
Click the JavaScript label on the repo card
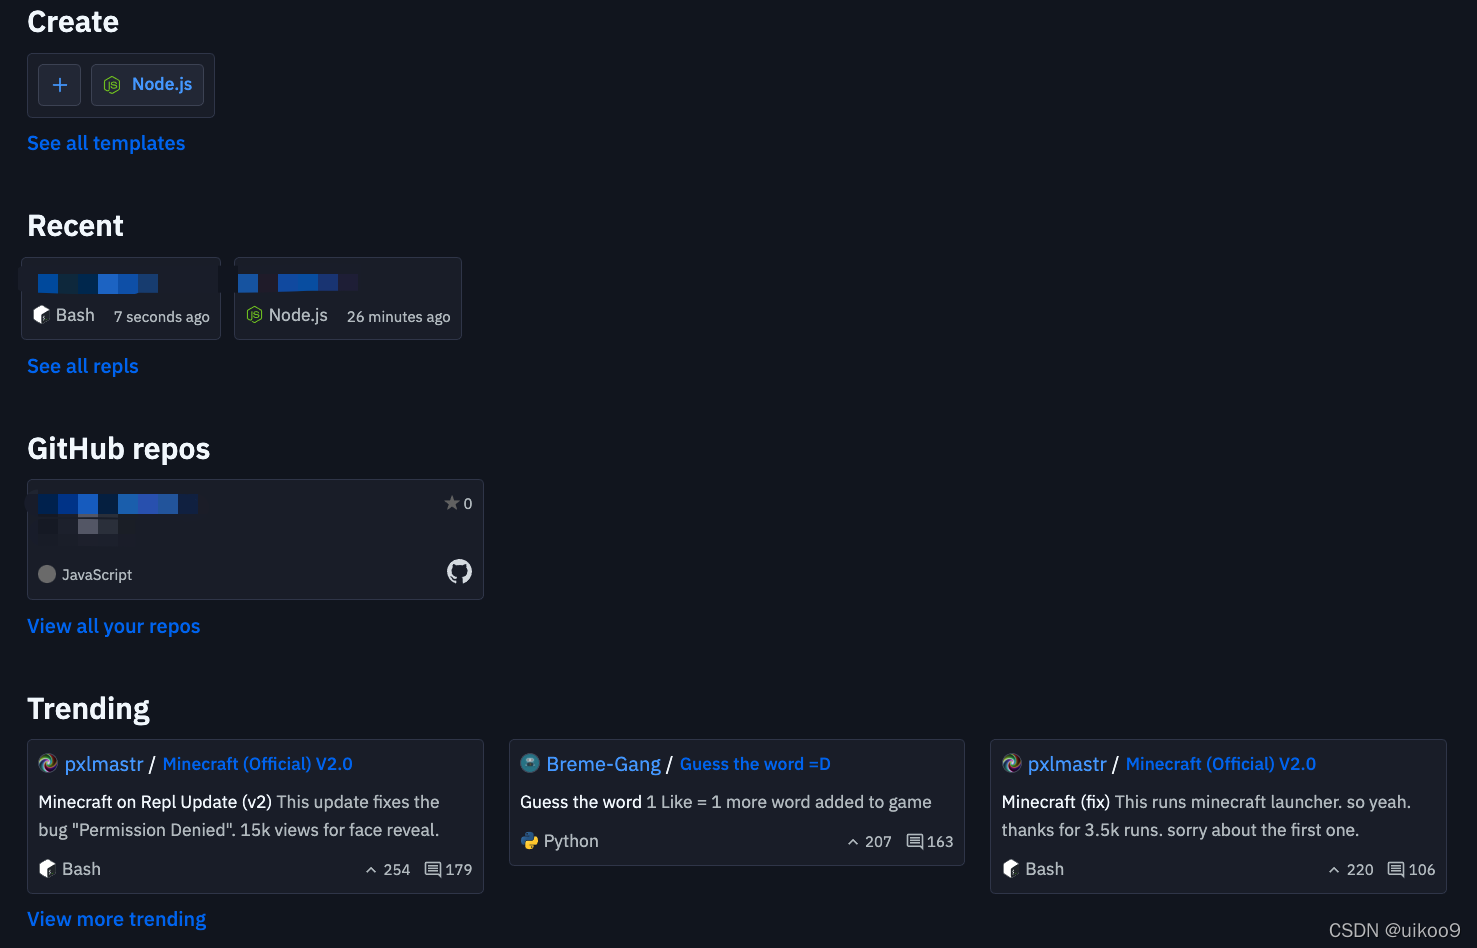(x=97, y=575)
